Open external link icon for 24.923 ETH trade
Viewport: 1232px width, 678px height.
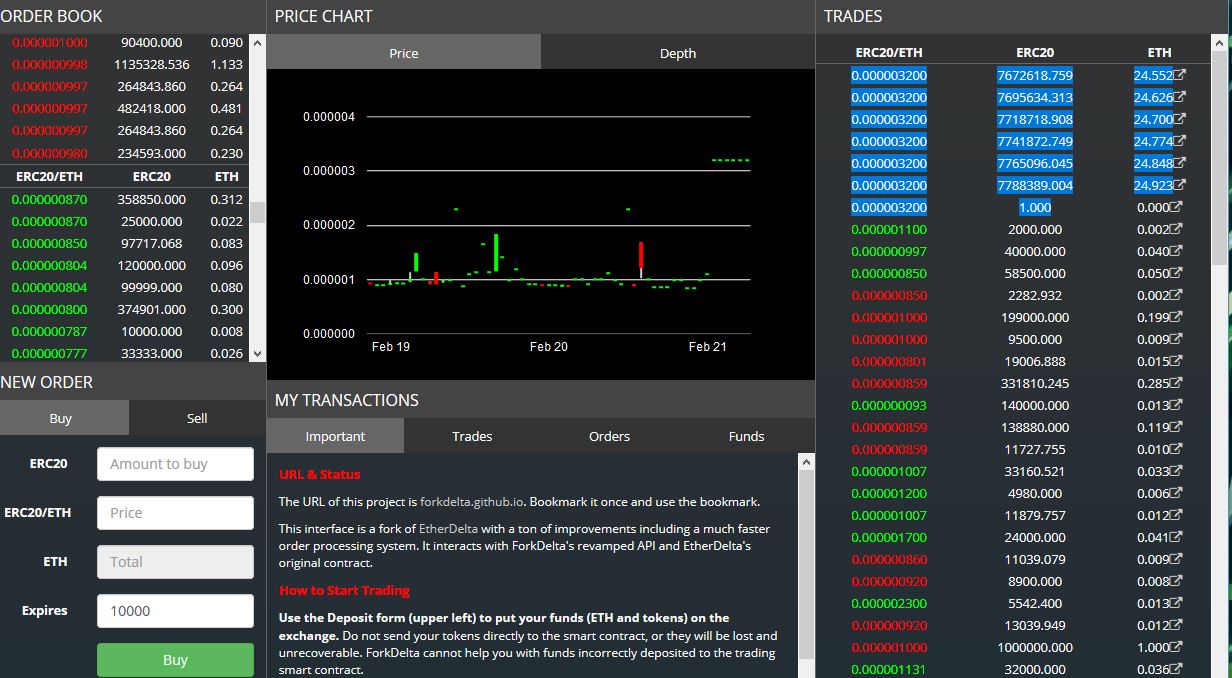click(1179, 185)
